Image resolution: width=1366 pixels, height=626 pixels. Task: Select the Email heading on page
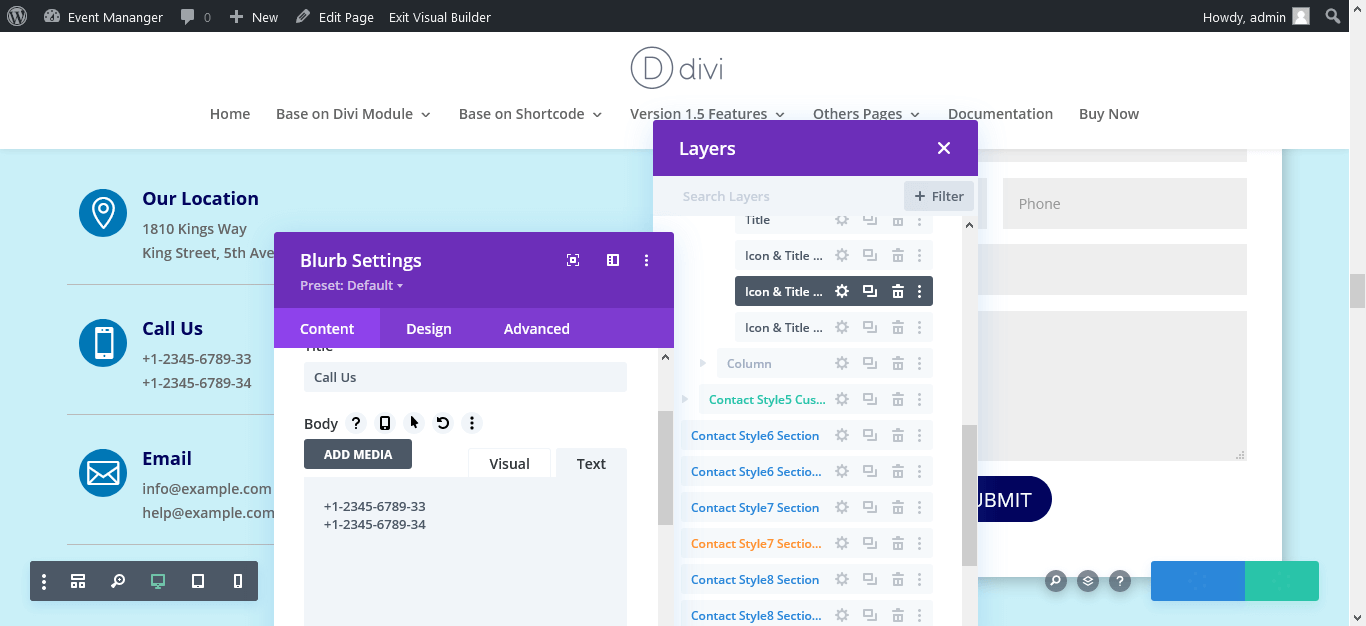pos(167,458)
